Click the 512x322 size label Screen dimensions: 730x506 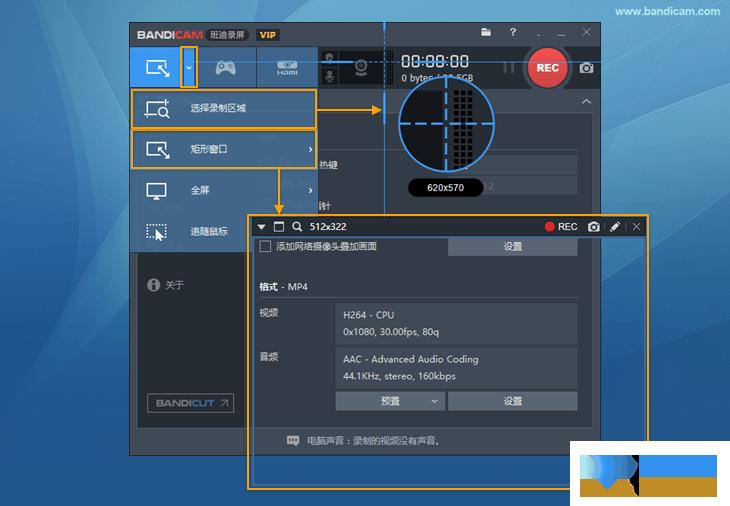(x=328, y=227)
